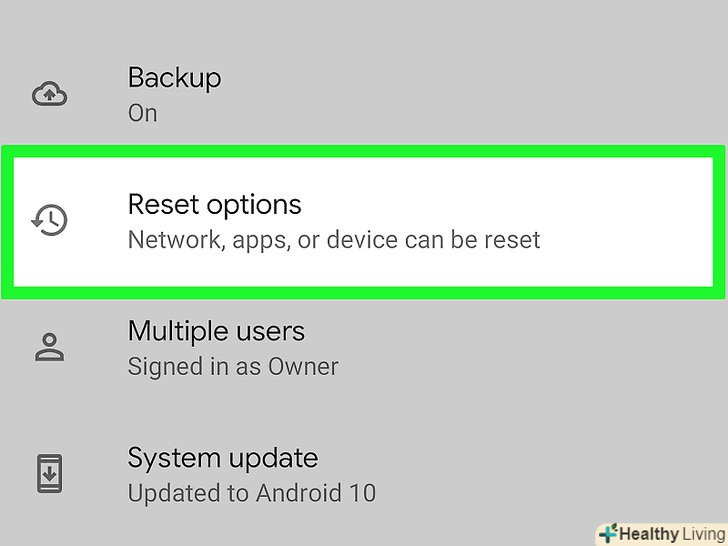This screenshot has height=546, width=728.
Task: Tap the System update phone icon
Action: (49, 473)
